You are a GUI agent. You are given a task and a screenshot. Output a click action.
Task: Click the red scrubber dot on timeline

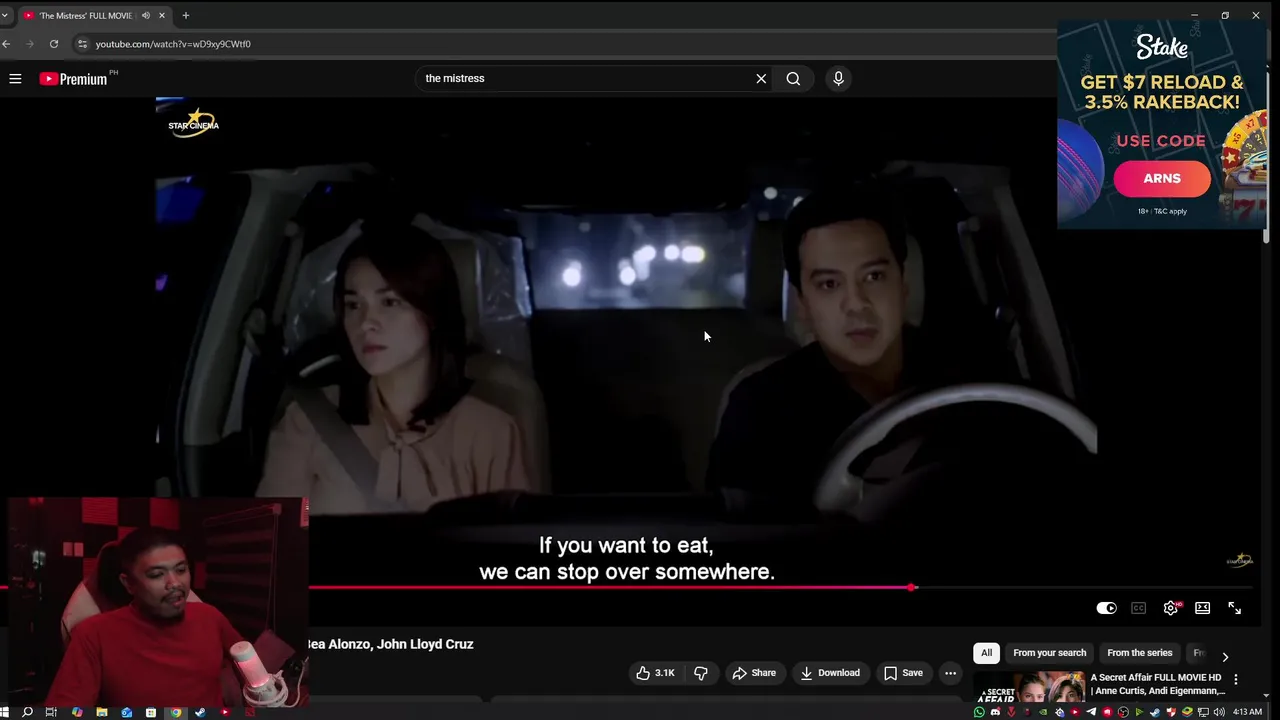click(912, 587)
